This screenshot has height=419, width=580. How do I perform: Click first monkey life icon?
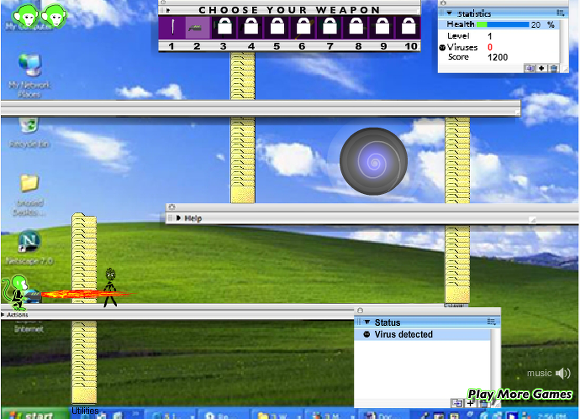[x=25, y=16]
